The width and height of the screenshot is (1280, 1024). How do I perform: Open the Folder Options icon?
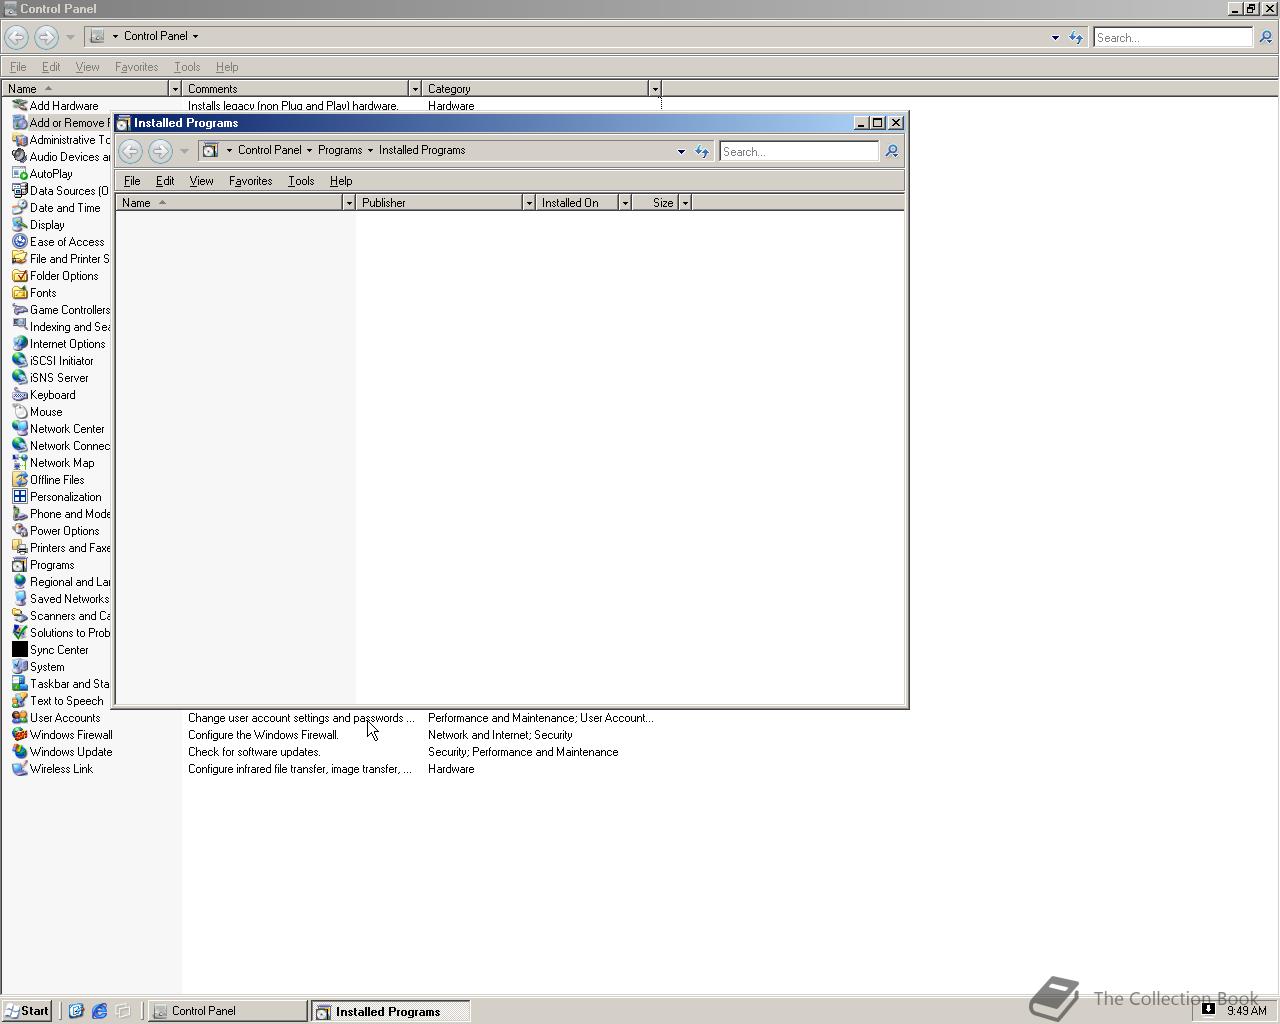tap(19, 276)
